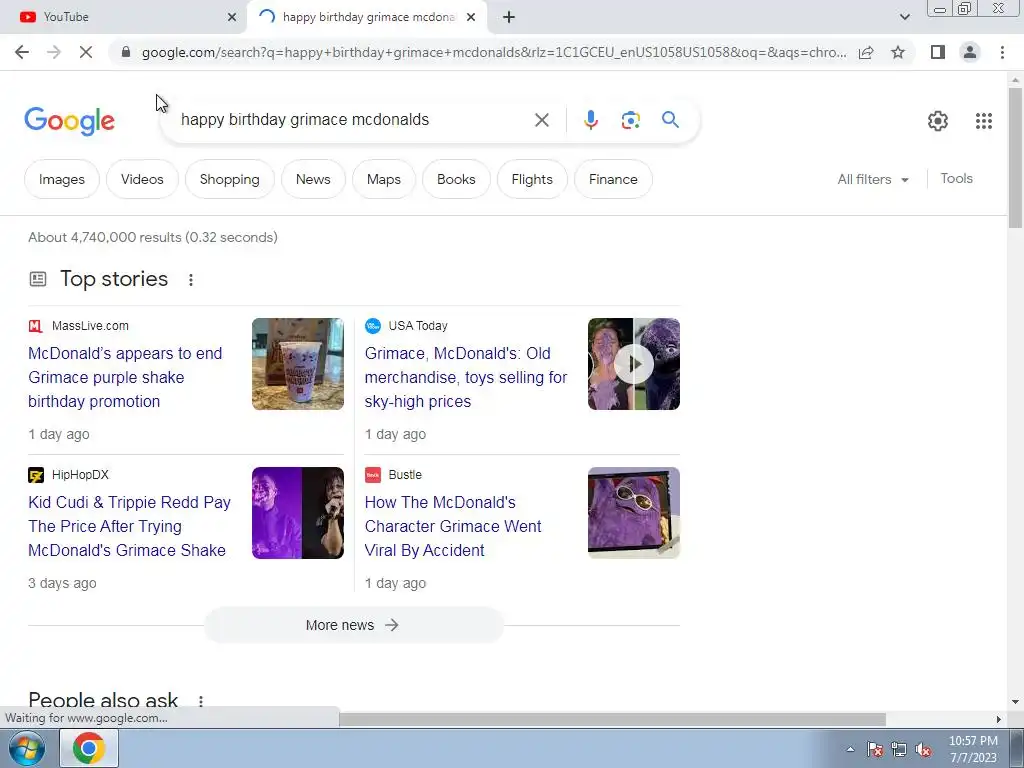Viewport: 1024px width, 768px height.
Task: Open the Windows Start button
Action: point(26,748)
